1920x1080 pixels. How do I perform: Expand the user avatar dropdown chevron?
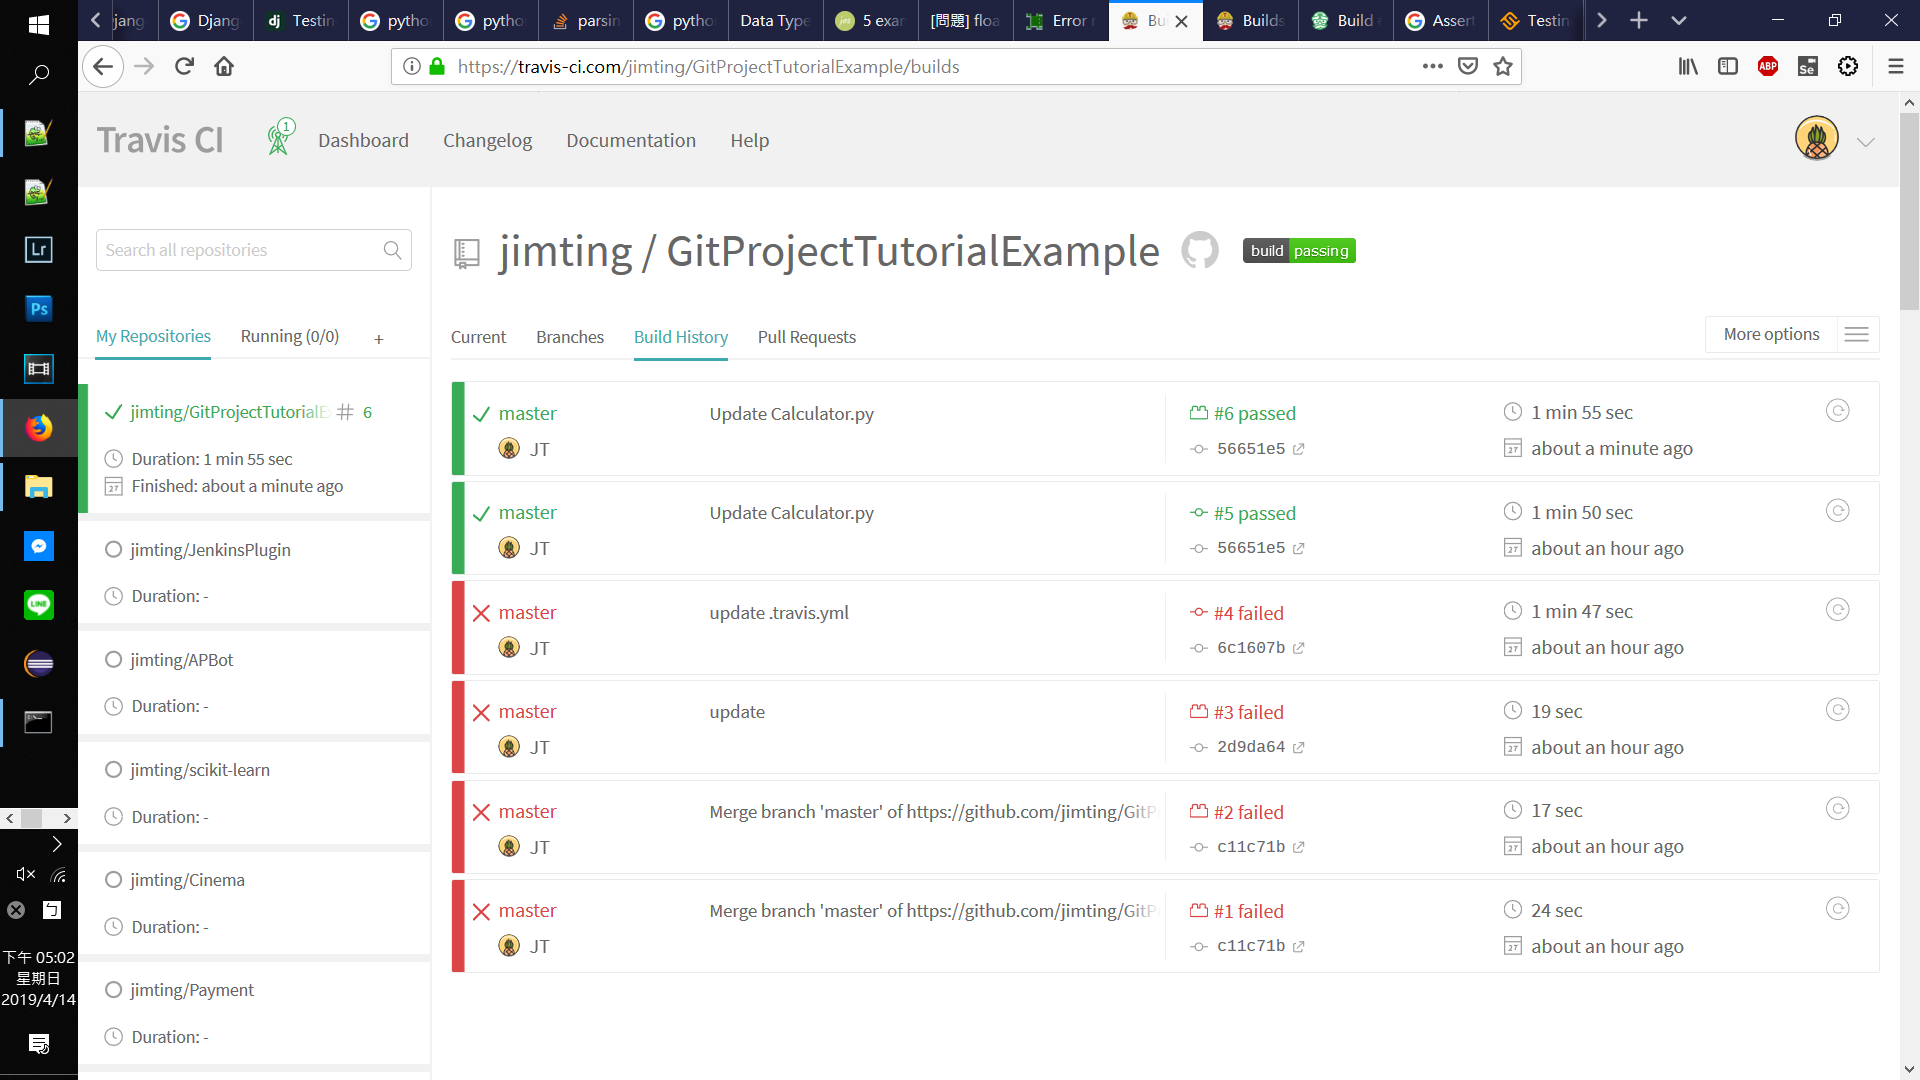(1865, 142)
